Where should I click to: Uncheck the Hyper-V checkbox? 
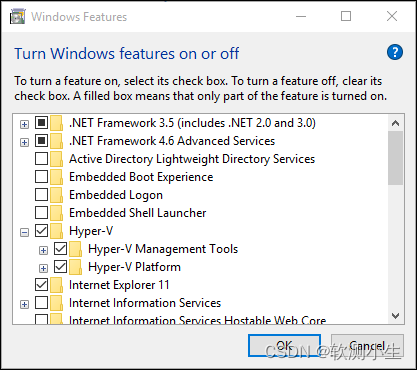[x=41, y=230]
